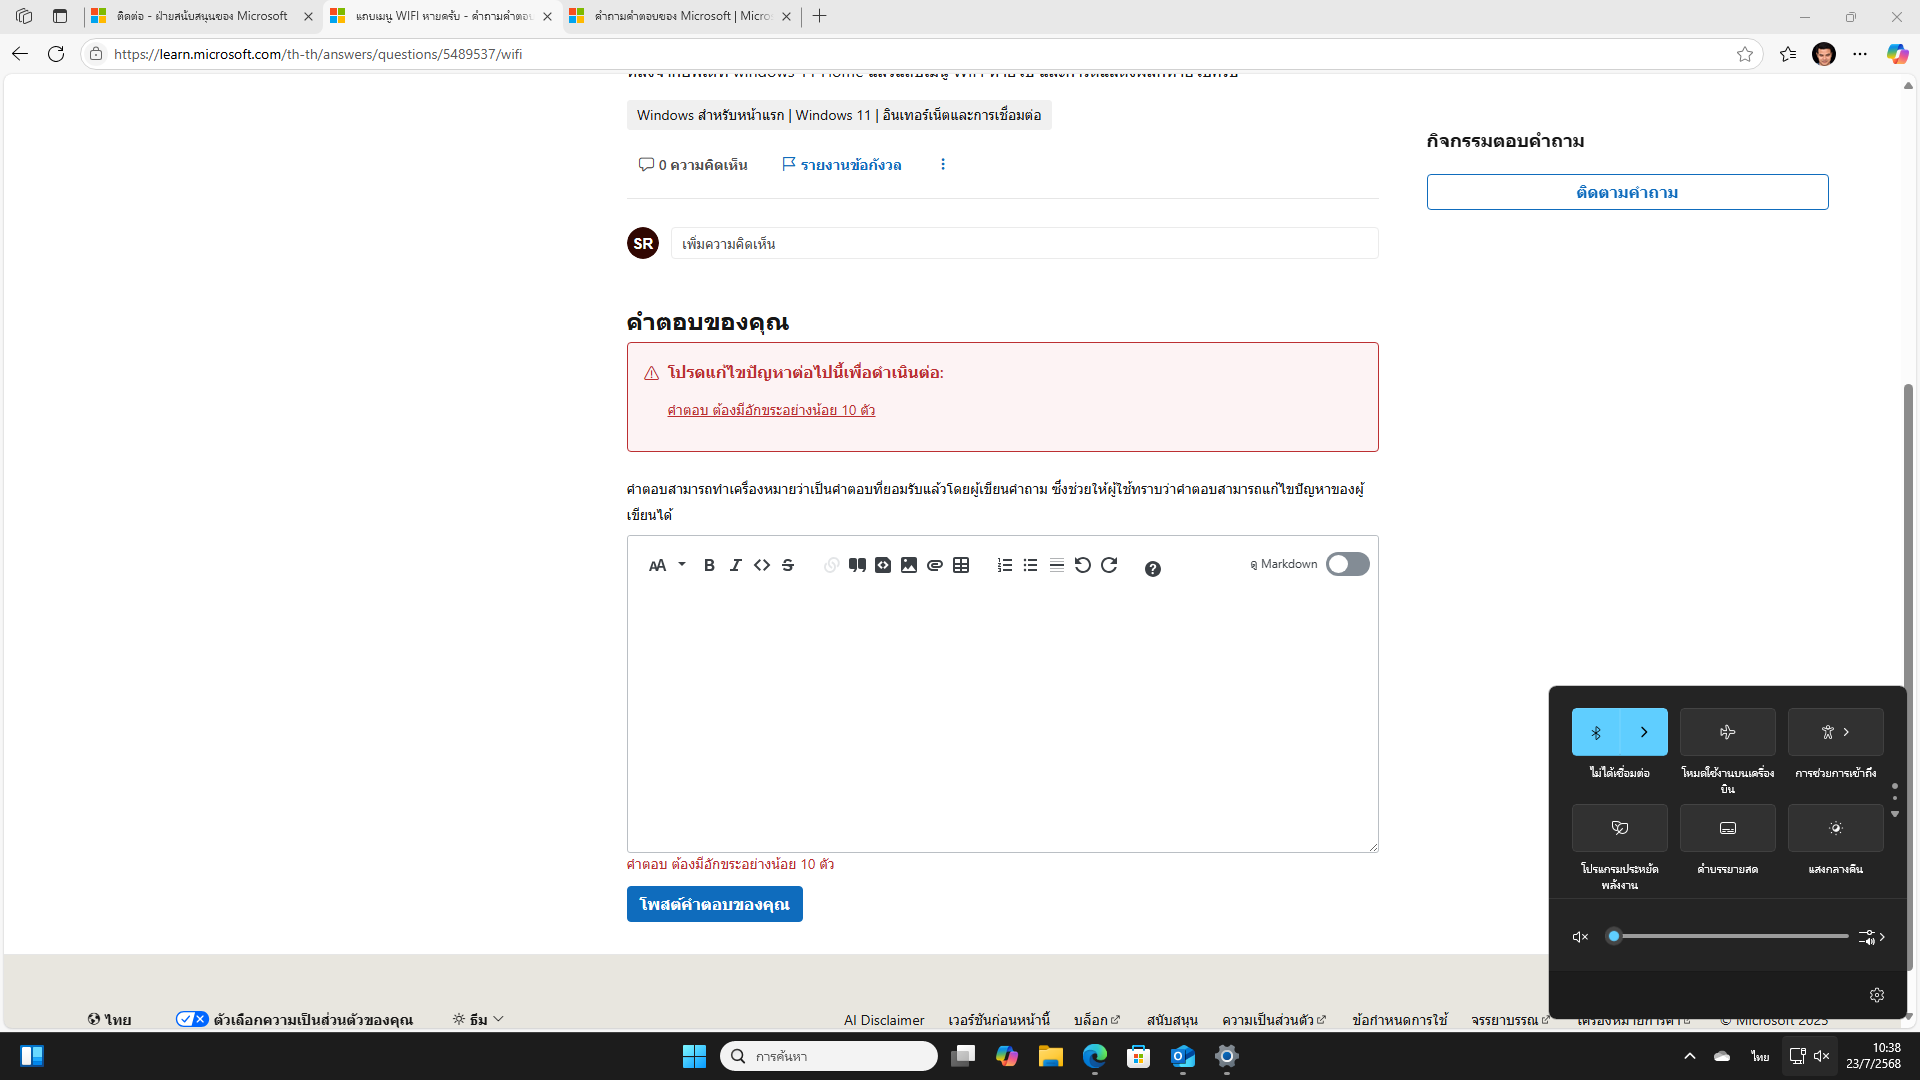The width and height of the screenshot is (1920, 1080).
Task: Click inside the answer text area
Action: [1002, 720]
